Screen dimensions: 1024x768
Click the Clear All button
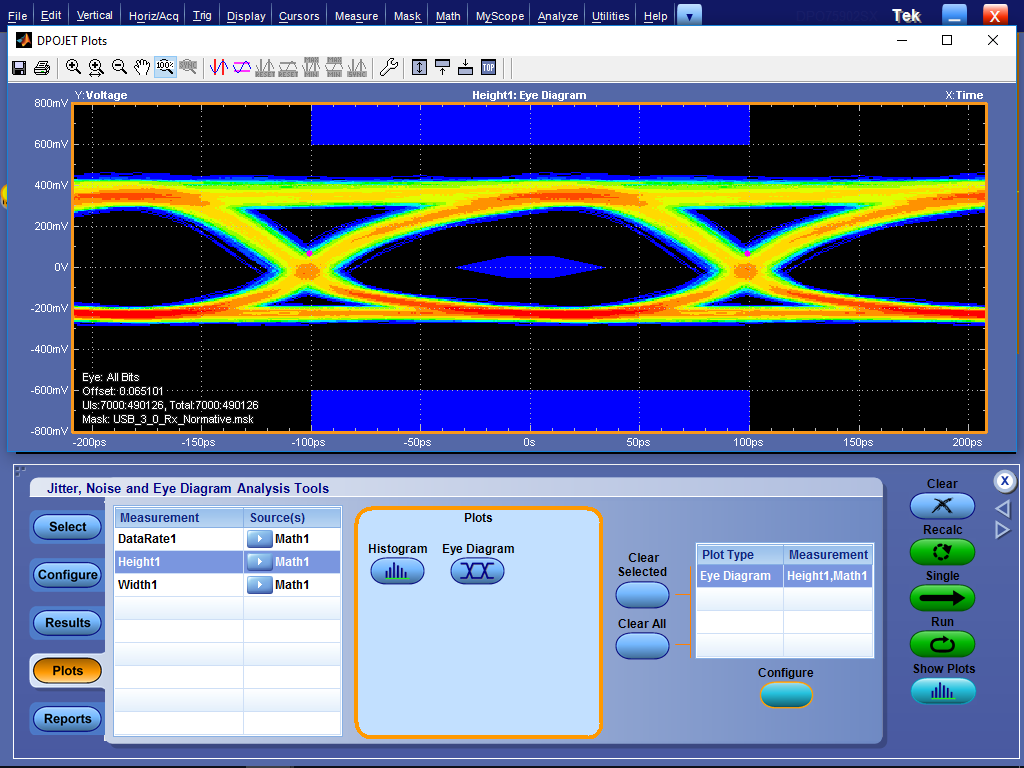(643, 646)
